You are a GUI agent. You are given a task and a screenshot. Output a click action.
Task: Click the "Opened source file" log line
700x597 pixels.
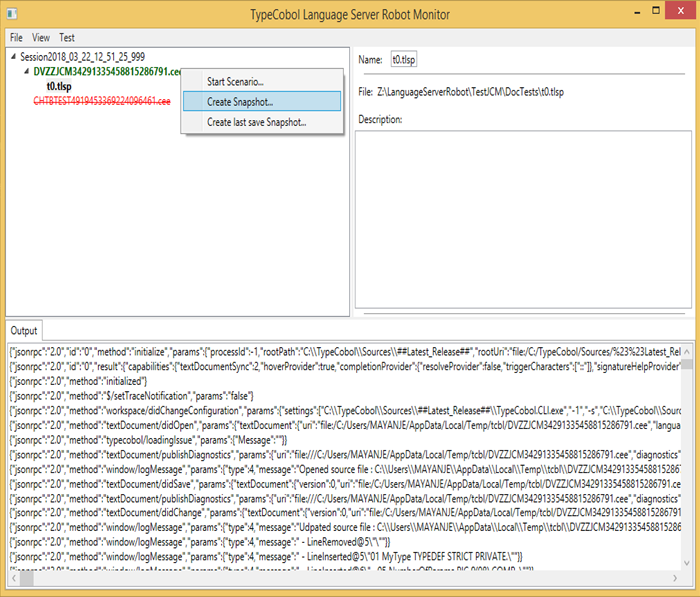345,469
